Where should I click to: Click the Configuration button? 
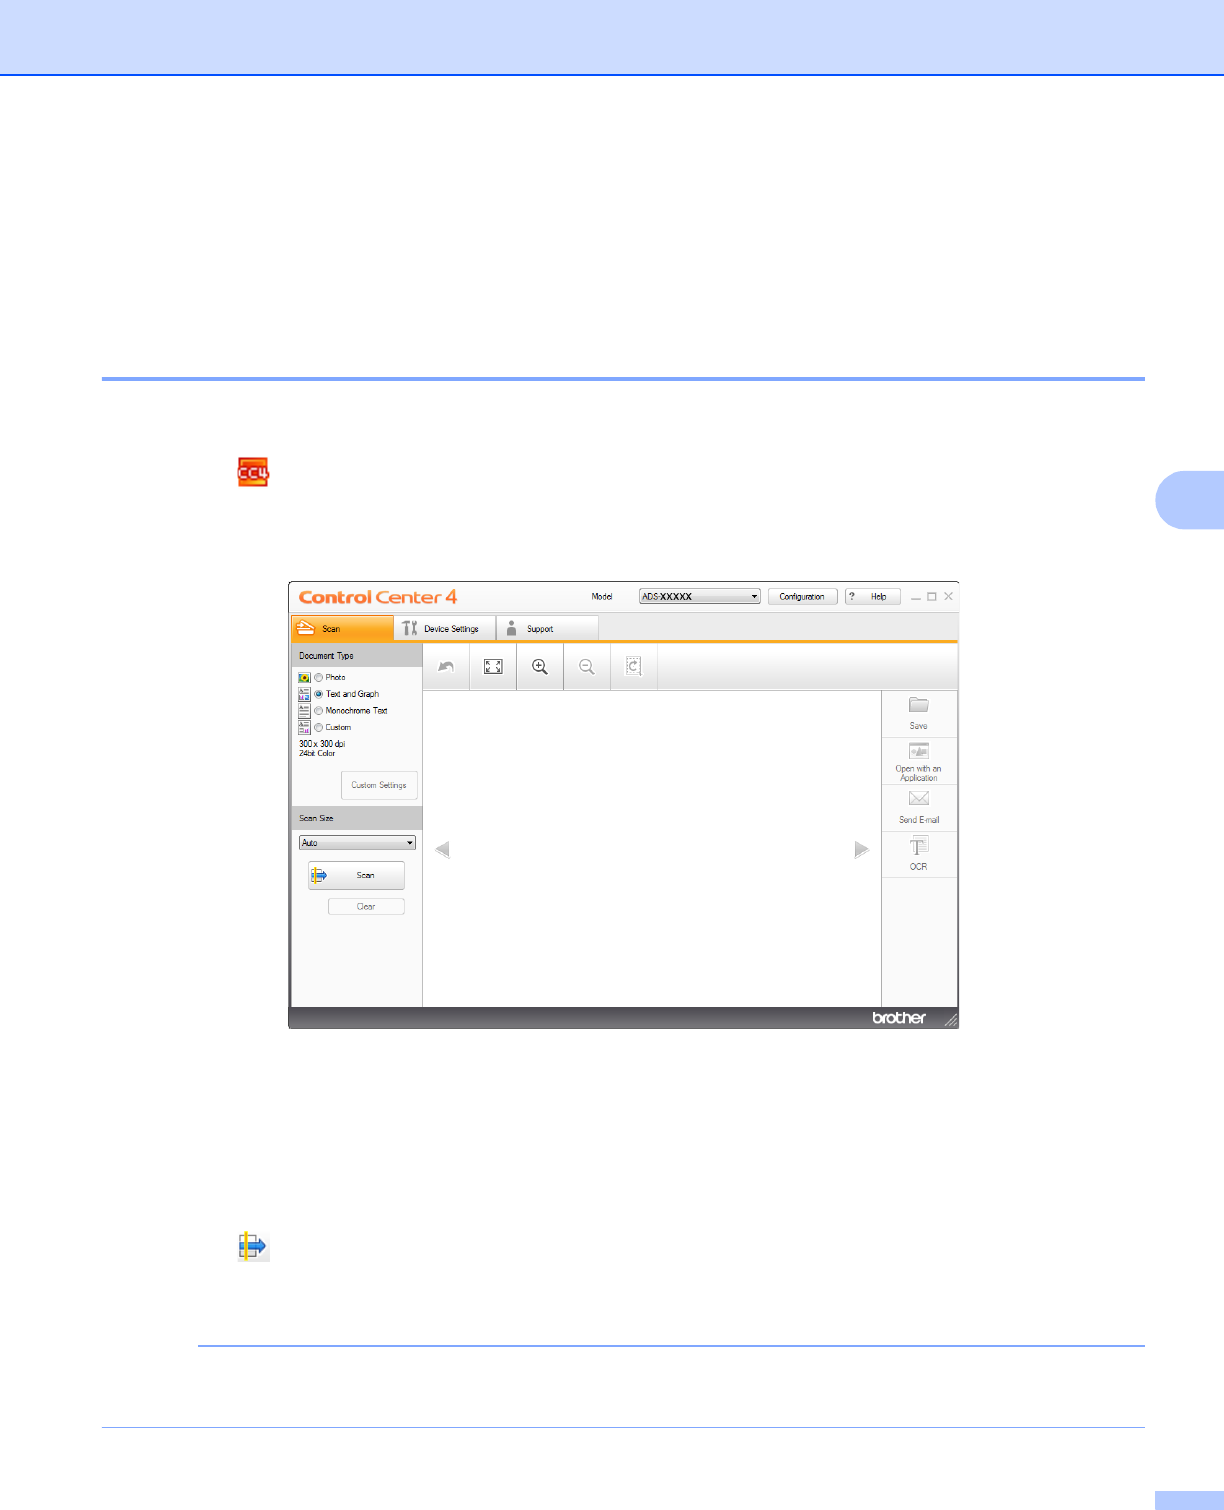point(802,596)
